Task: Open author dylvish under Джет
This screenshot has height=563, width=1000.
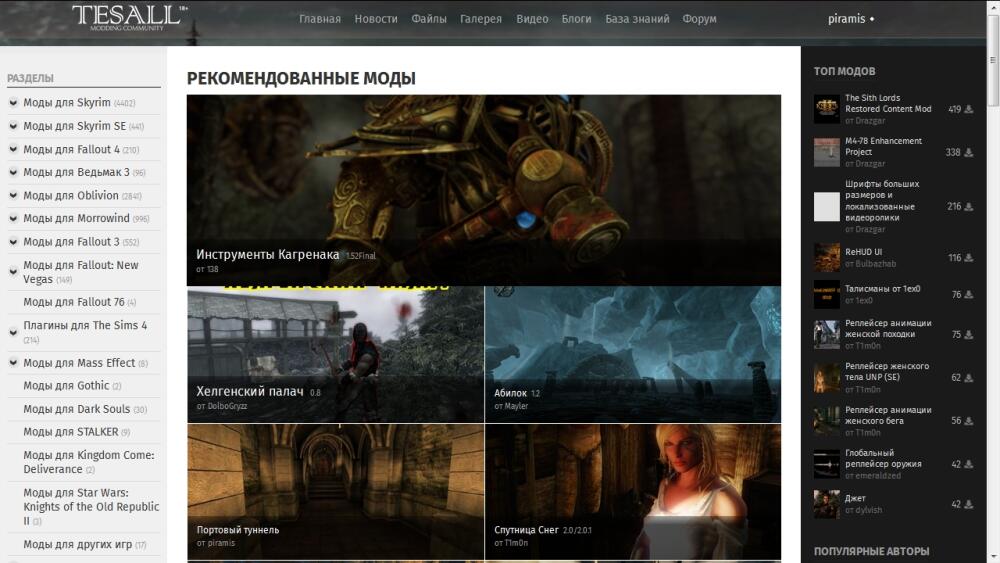Action: pos(869,510)
